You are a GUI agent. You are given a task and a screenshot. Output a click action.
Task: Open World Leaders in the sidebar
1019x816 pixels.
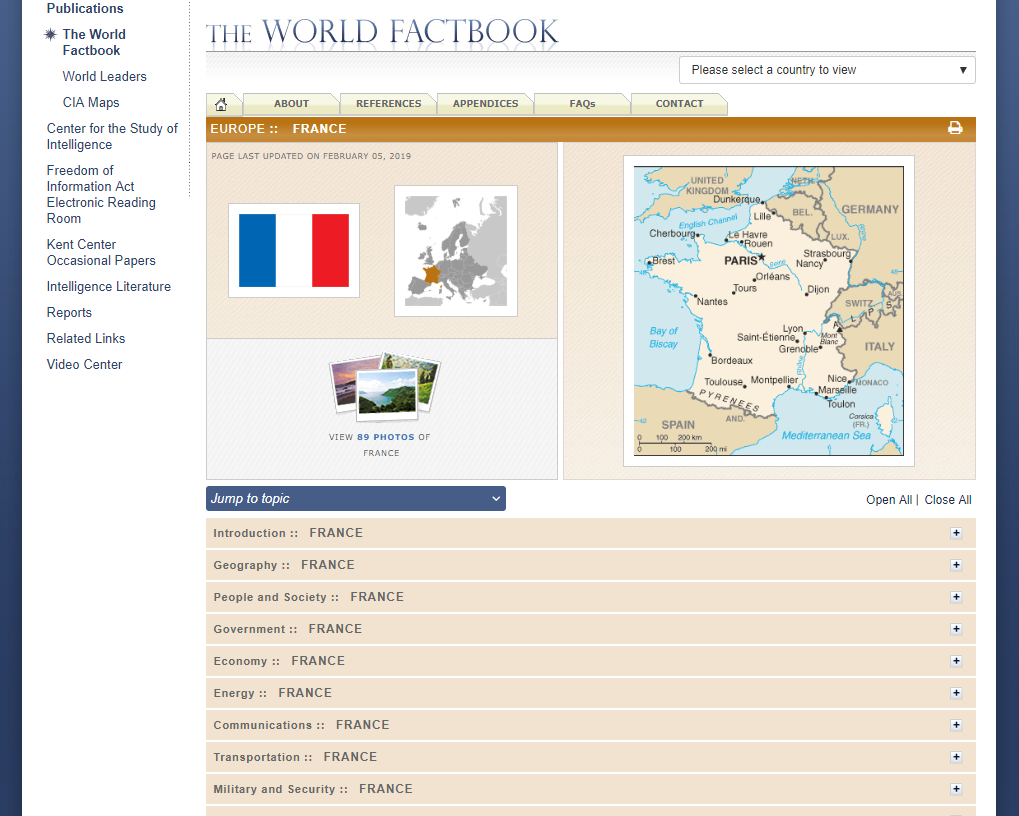pos(104,76)
